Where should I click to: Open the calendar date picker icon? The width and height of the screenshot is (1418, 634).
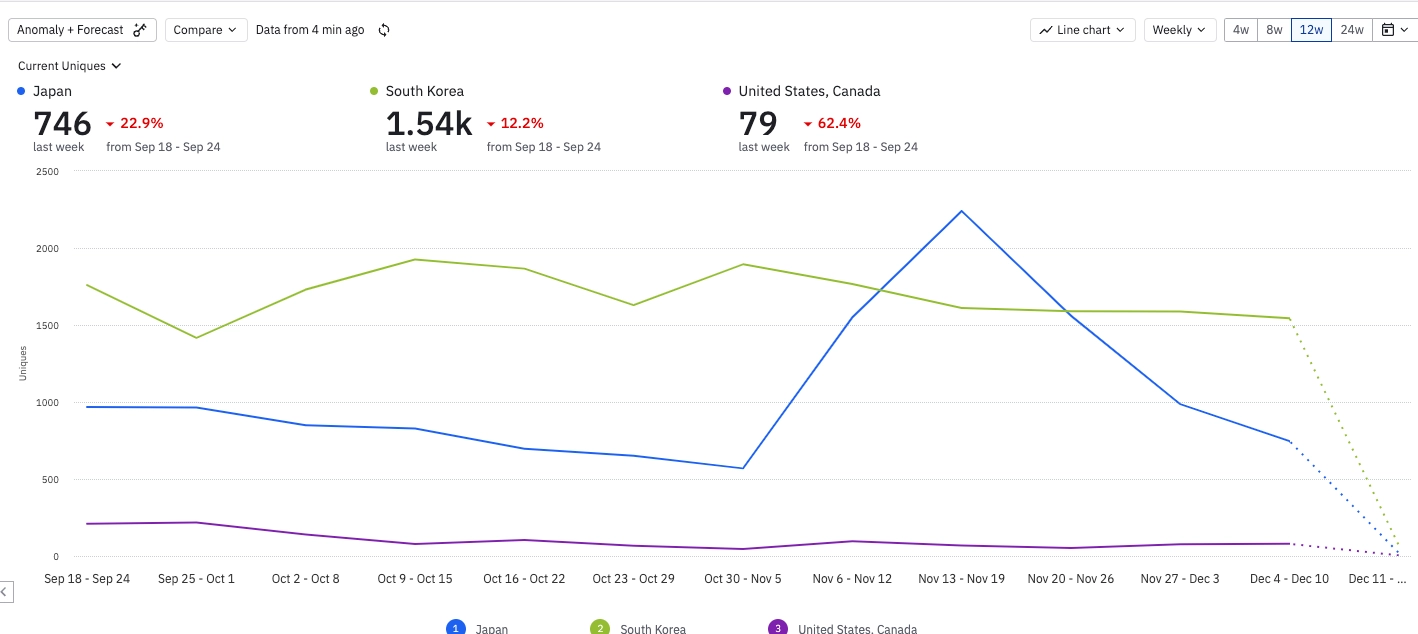click(1387, 30)
